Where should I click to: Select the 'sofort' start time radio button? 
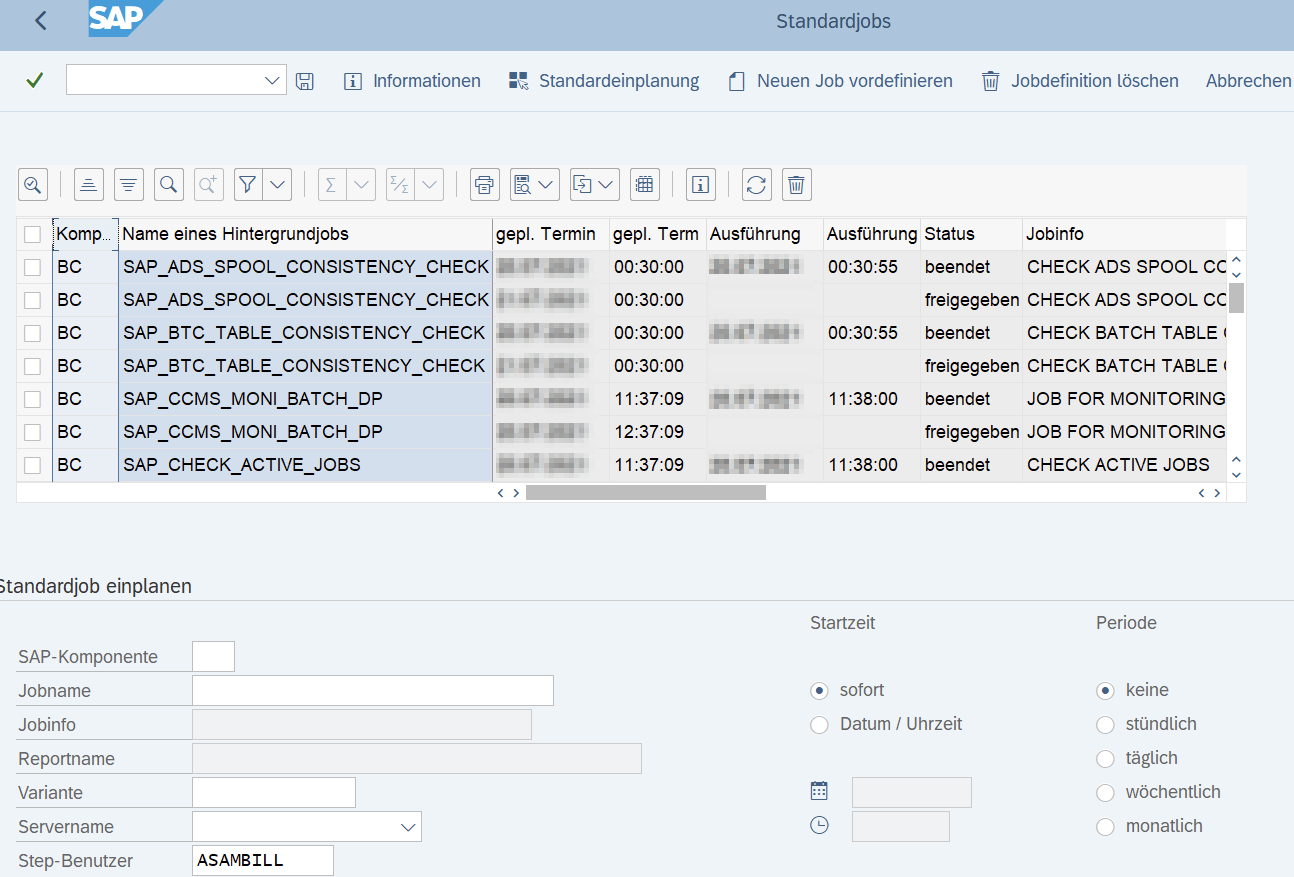pos(820,690)
